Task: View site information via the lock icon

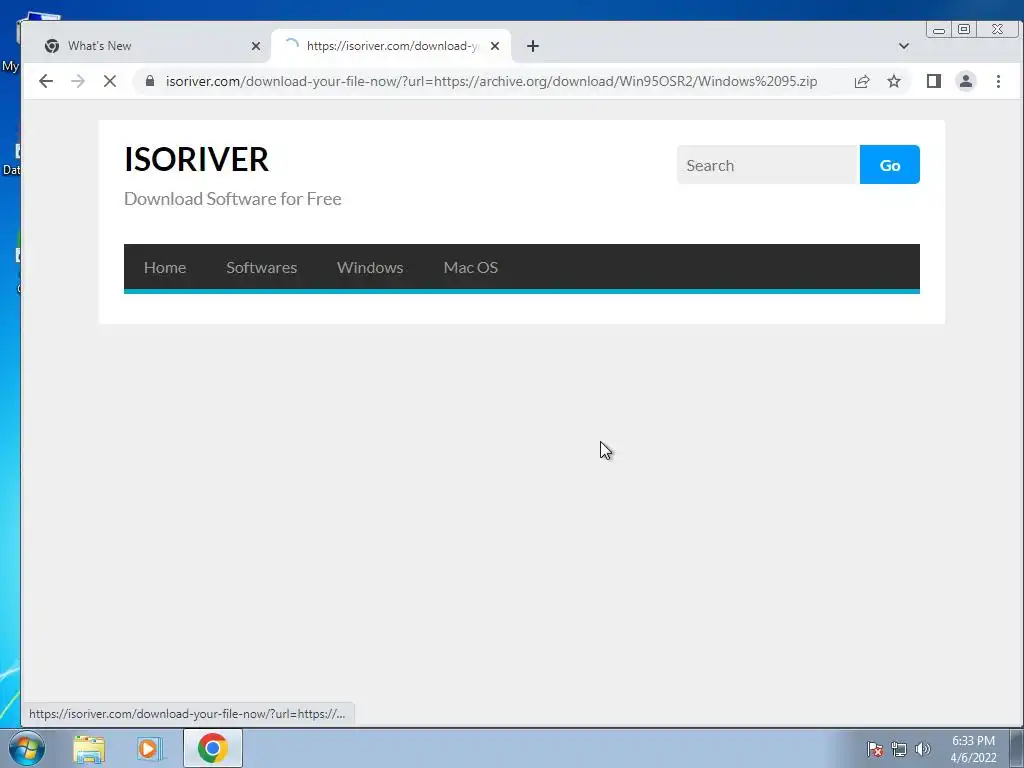Action: [150, 81]
